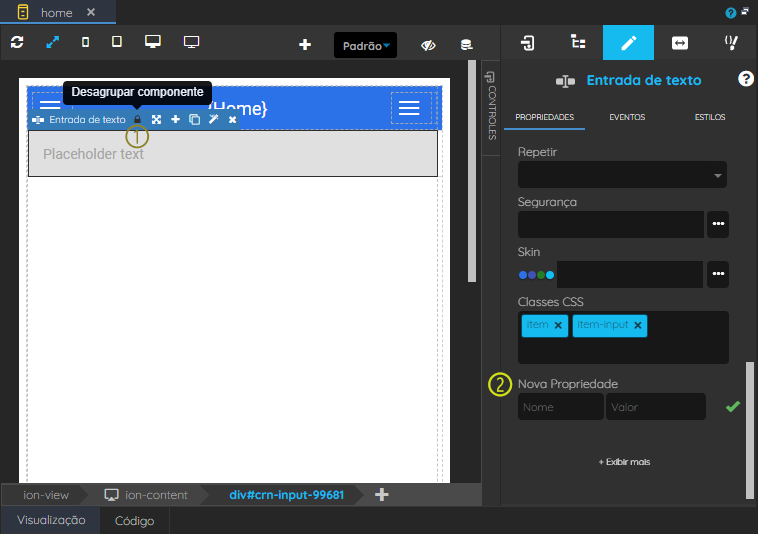Expand the Repetir dropdown
The width and height of the screenshot is (758, 534).
[x=622, y=174]
